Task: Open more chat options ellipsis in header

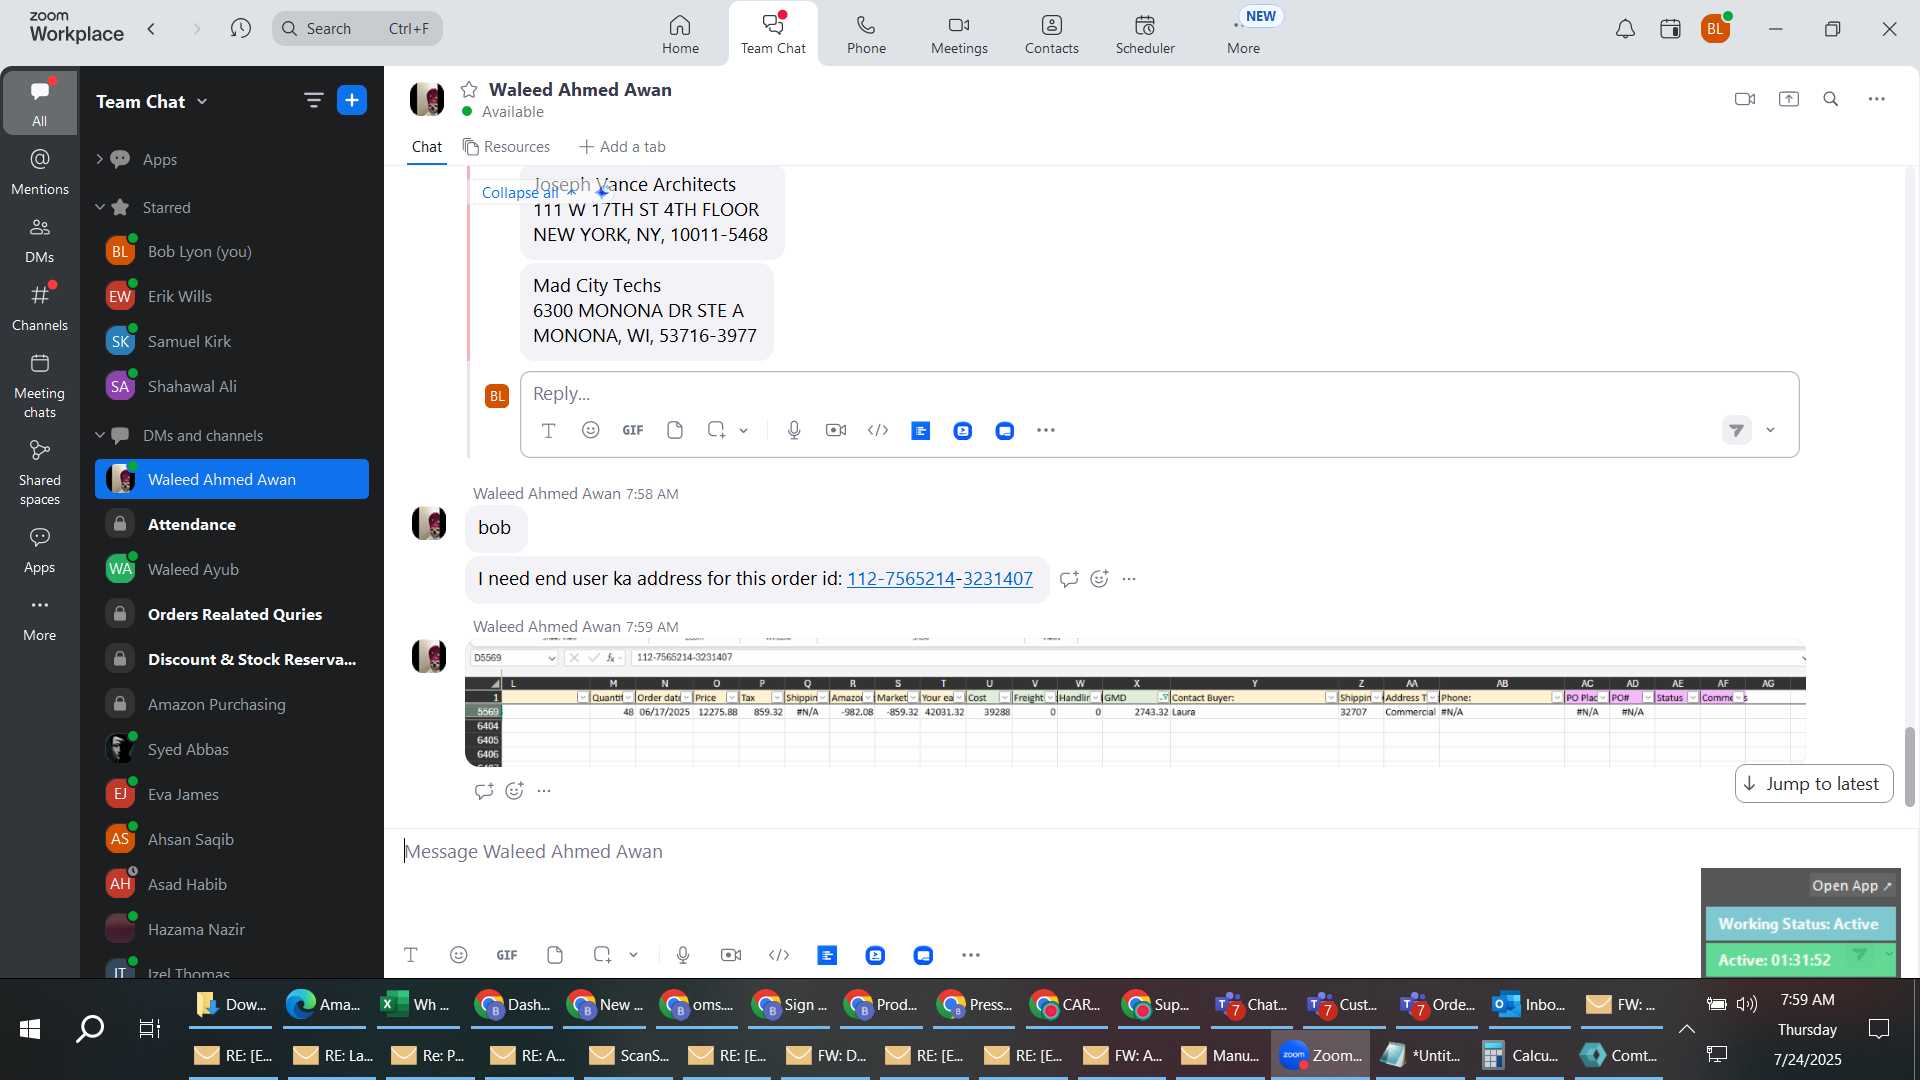Action: 1877,99
